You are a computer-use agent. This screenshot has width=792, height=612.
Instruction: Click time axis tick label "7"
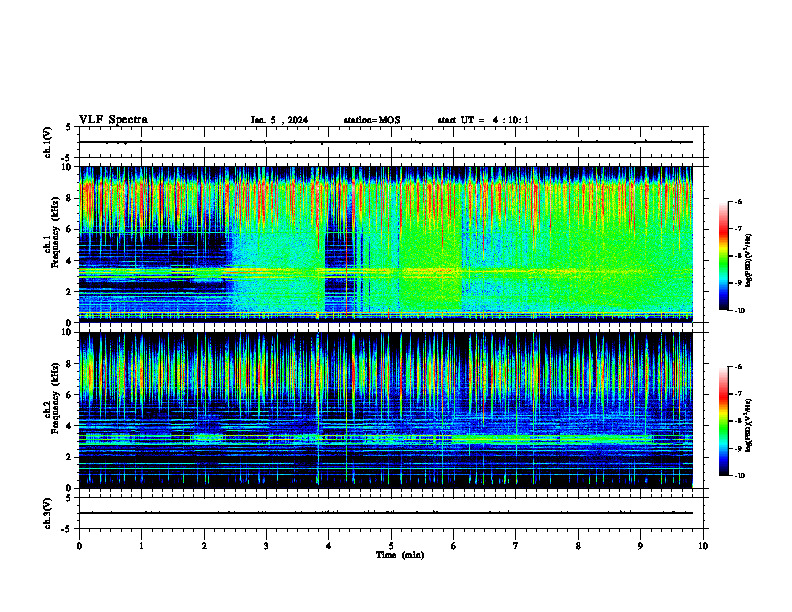point(516,546)
